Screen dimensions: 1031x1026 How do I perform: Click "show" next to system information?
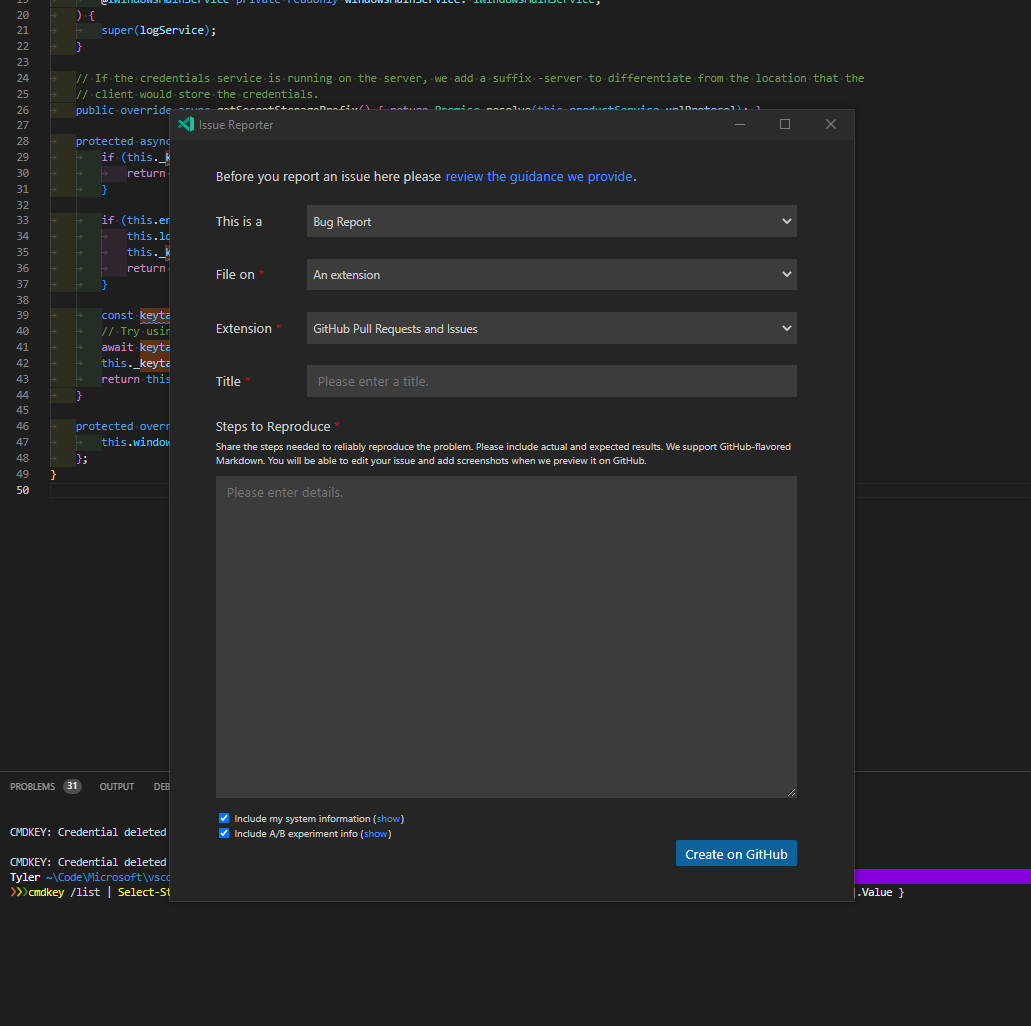[388, 817]
